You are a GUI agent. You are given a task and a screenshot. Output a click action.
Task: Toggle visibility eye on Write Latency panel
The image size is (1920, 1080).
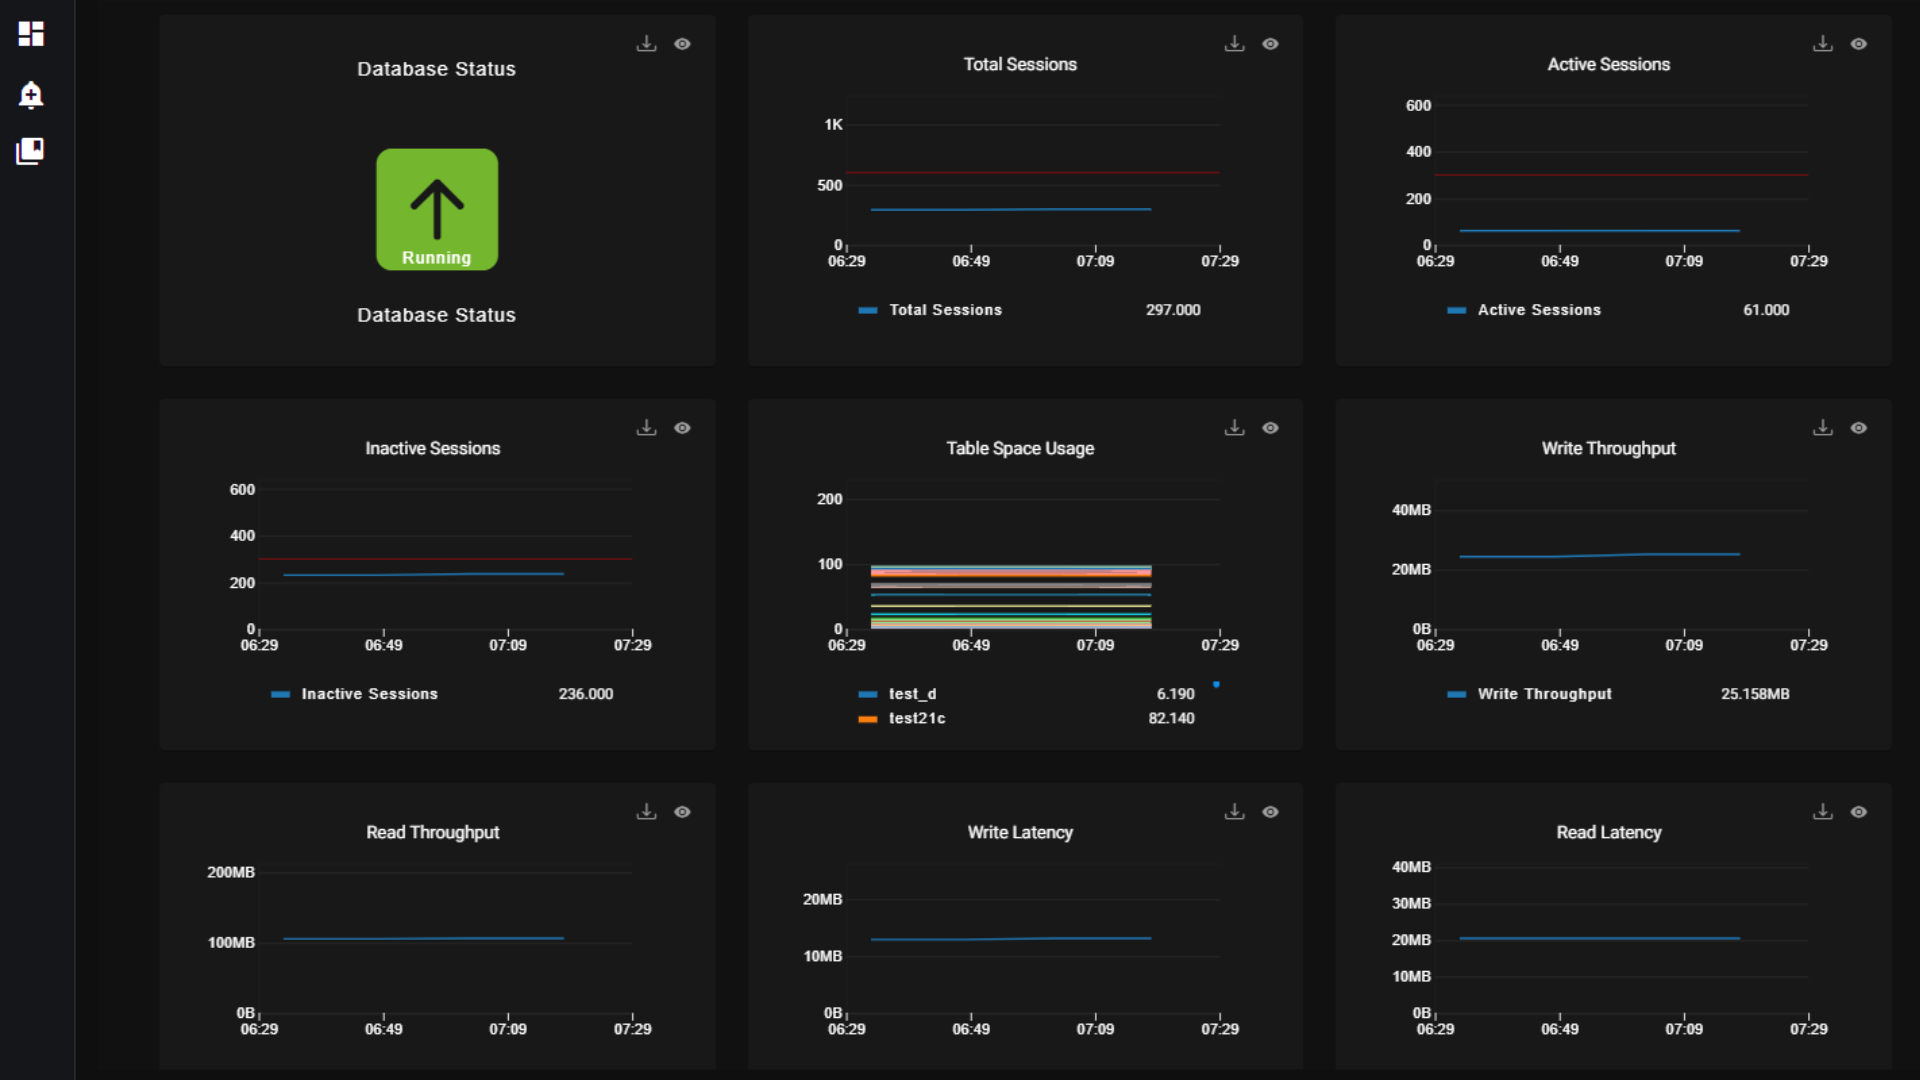click(x=1270, y=812)
